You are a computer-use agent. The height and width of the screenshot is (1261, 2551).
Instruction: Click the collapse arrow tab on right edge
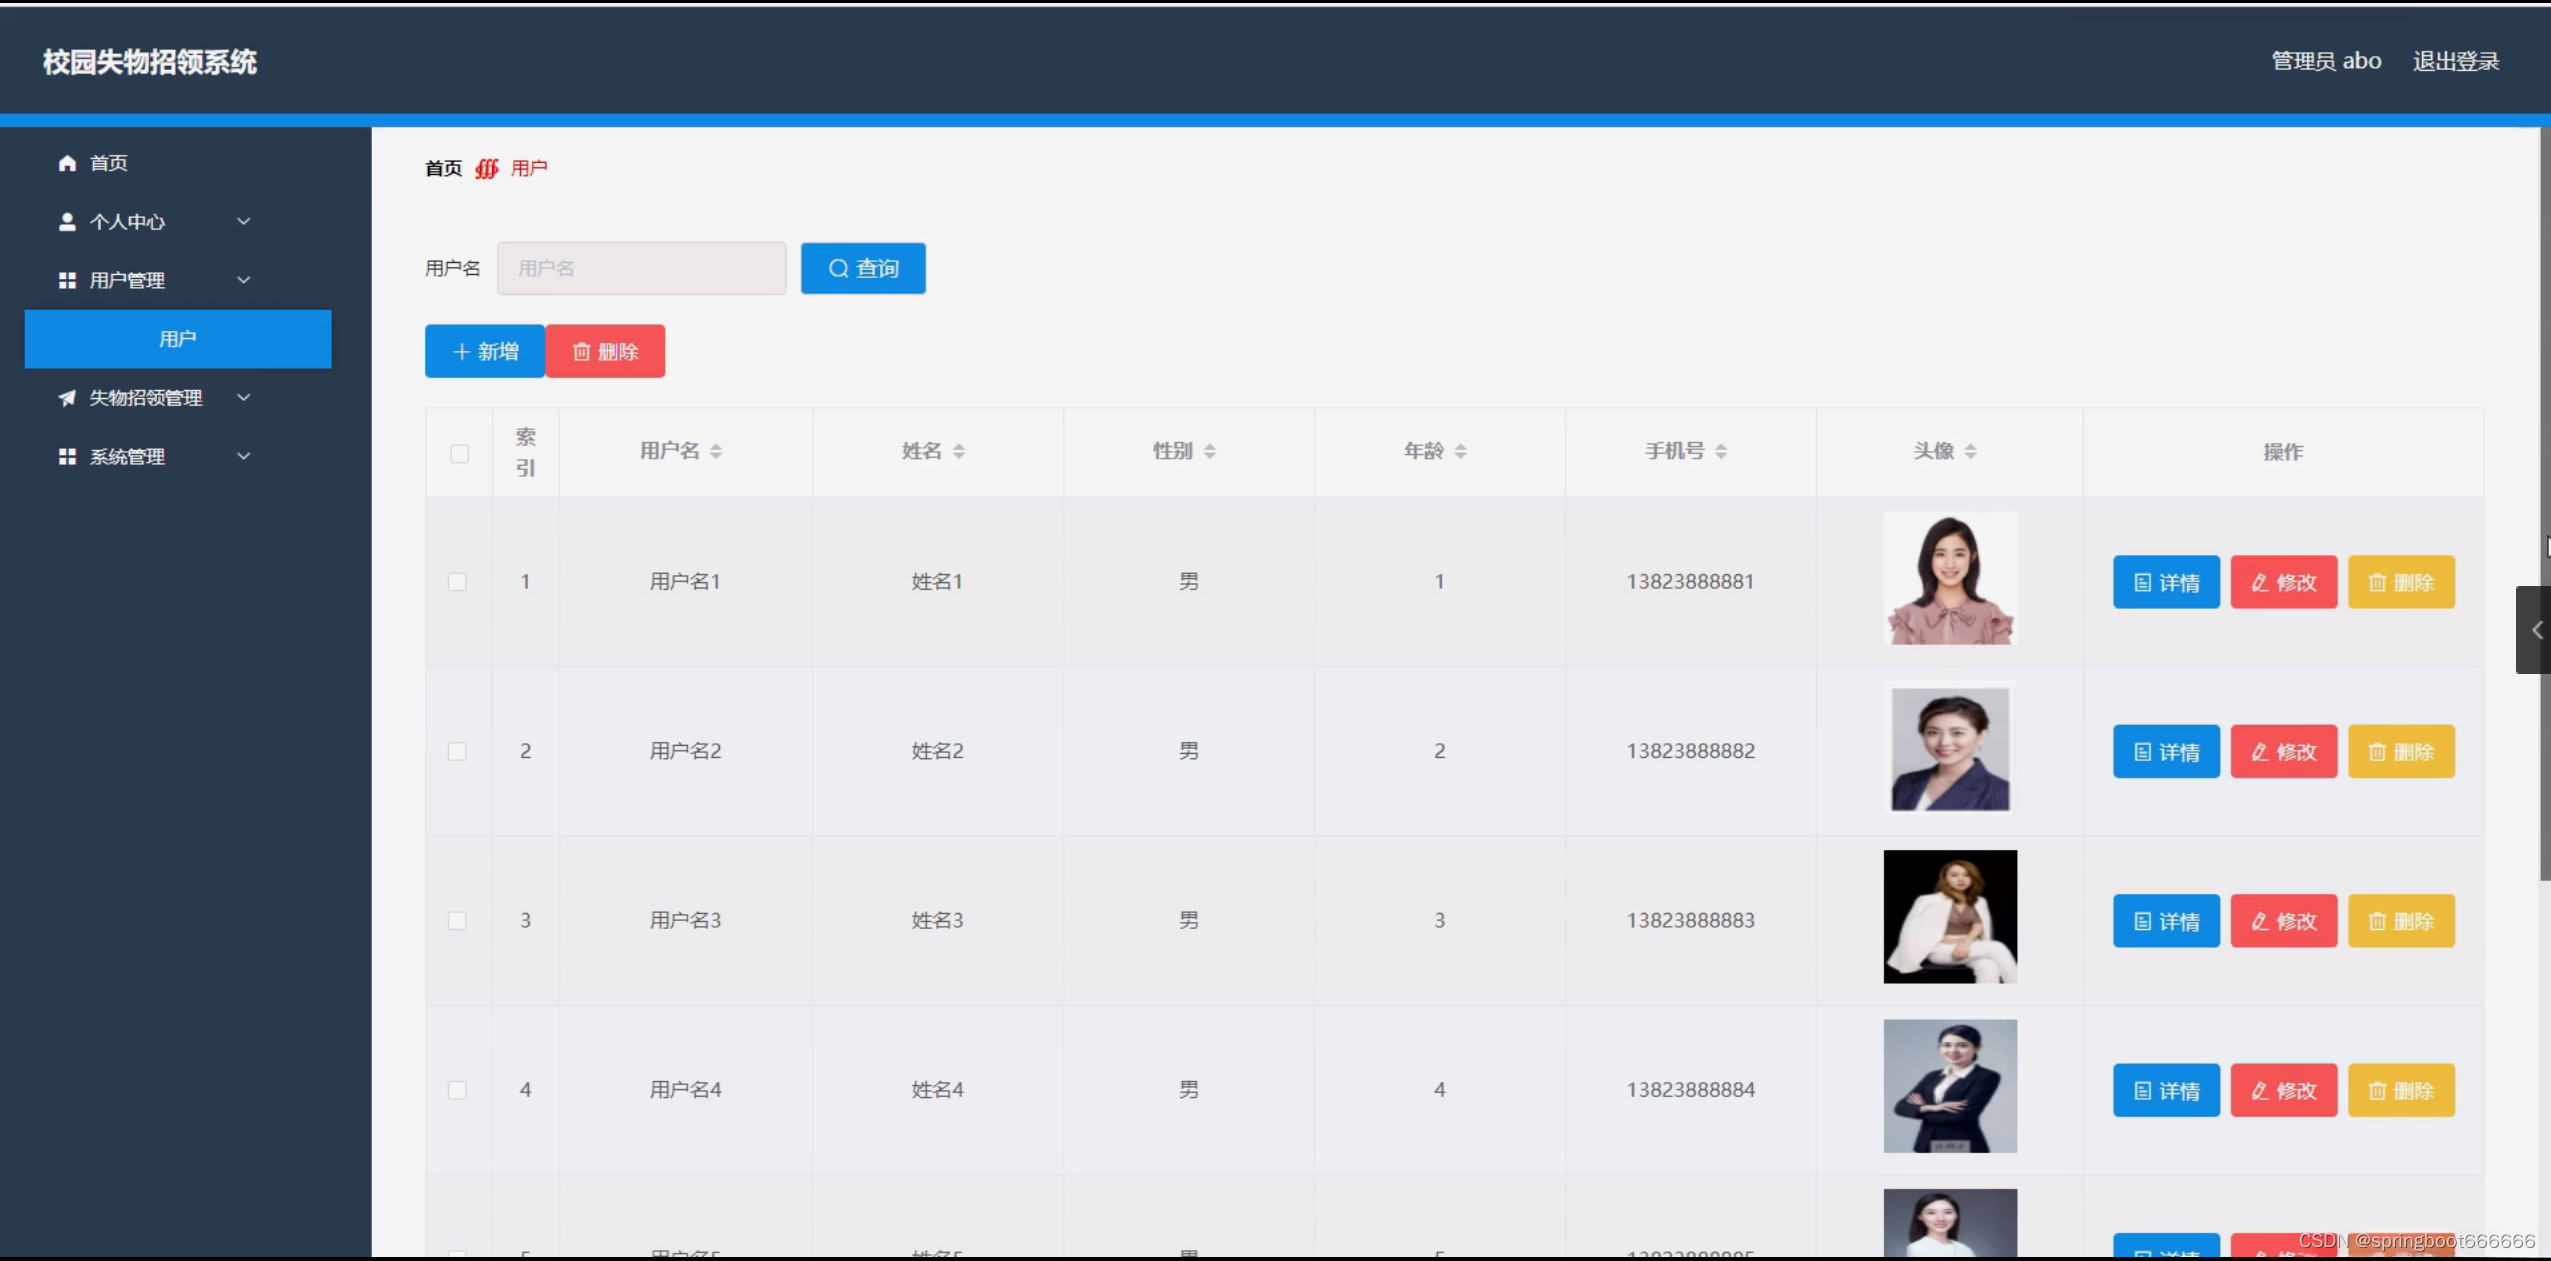click(2535, 630)
